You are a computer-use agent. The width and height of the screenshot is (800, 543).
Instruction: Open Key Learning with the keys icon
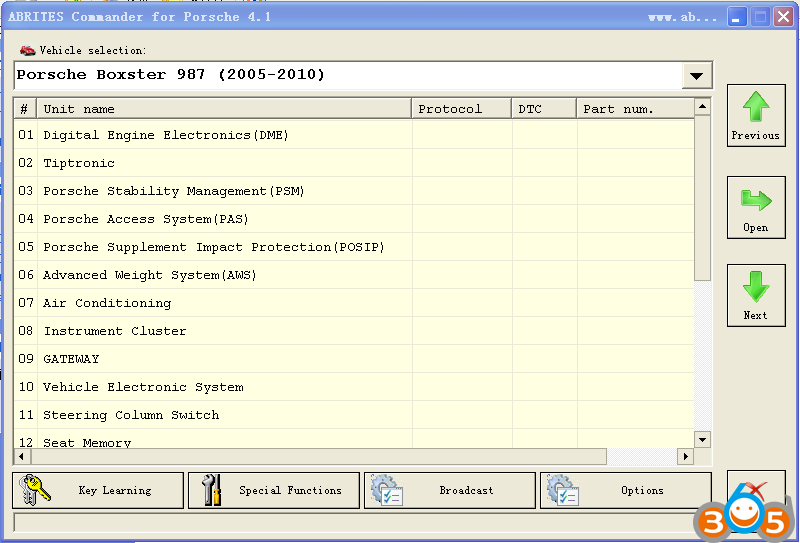point(35,490)
